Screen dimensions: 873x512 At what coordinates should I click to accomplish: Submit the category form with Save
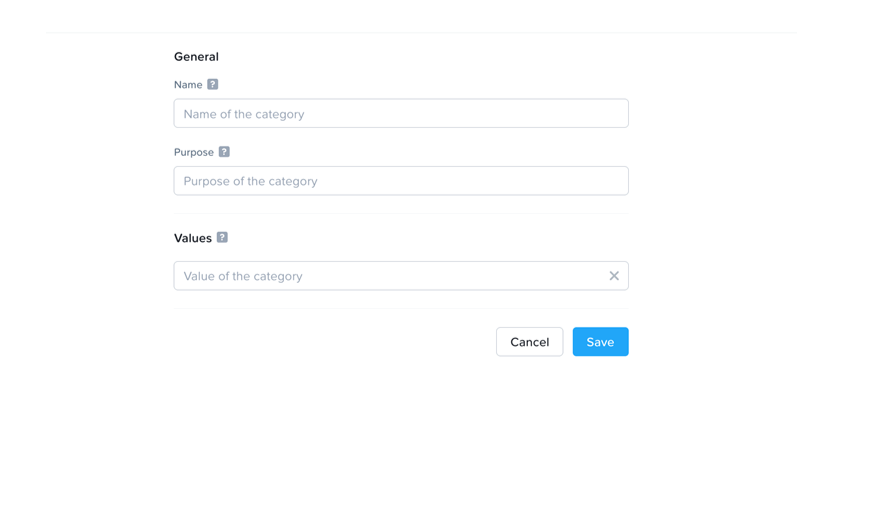point(600,342)
